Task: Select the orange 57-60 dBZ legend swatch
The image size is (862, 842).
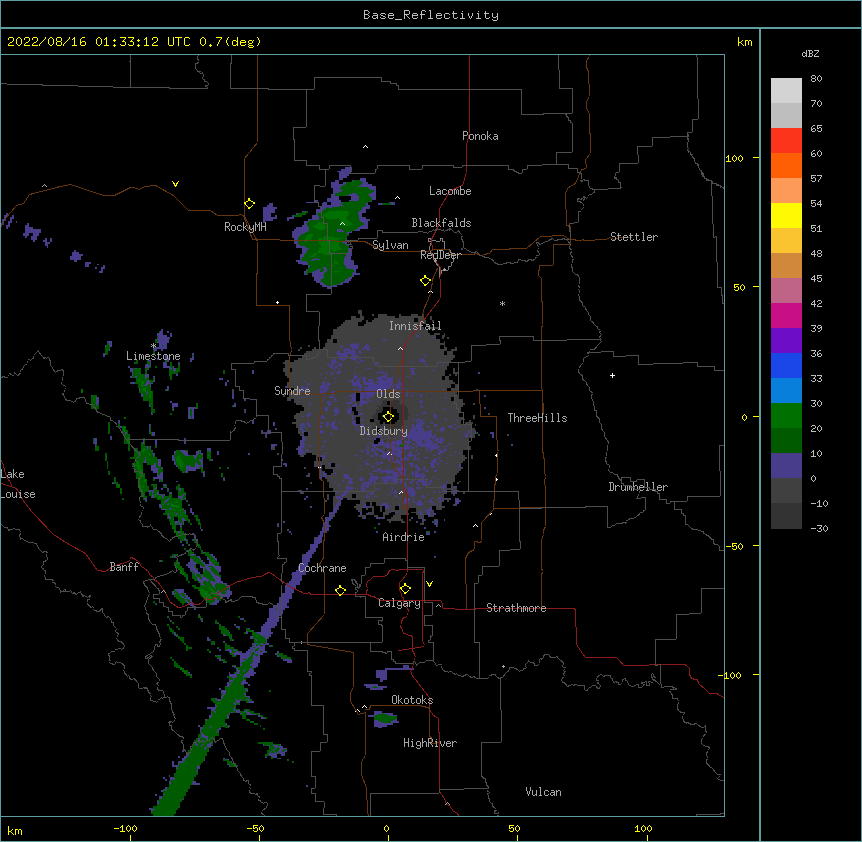Action: [786, 165]
